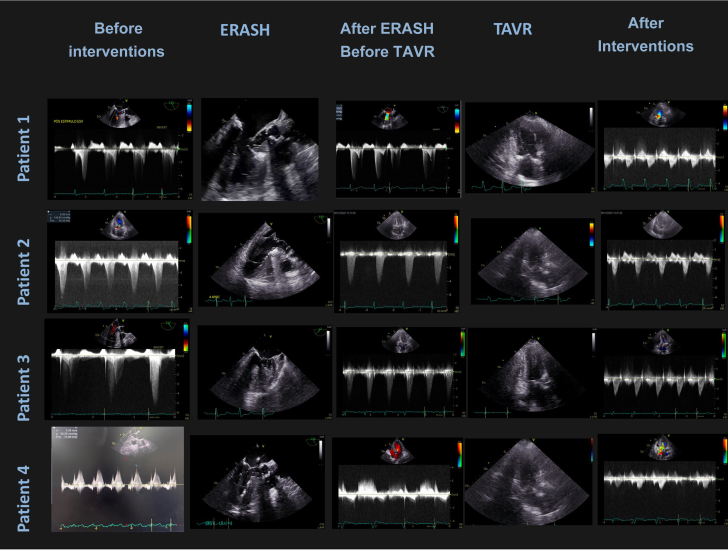Open Patient 4 TAVR echo image
Image resolution: width=728 pixels, height=550 pixels.
pos(529,482)
